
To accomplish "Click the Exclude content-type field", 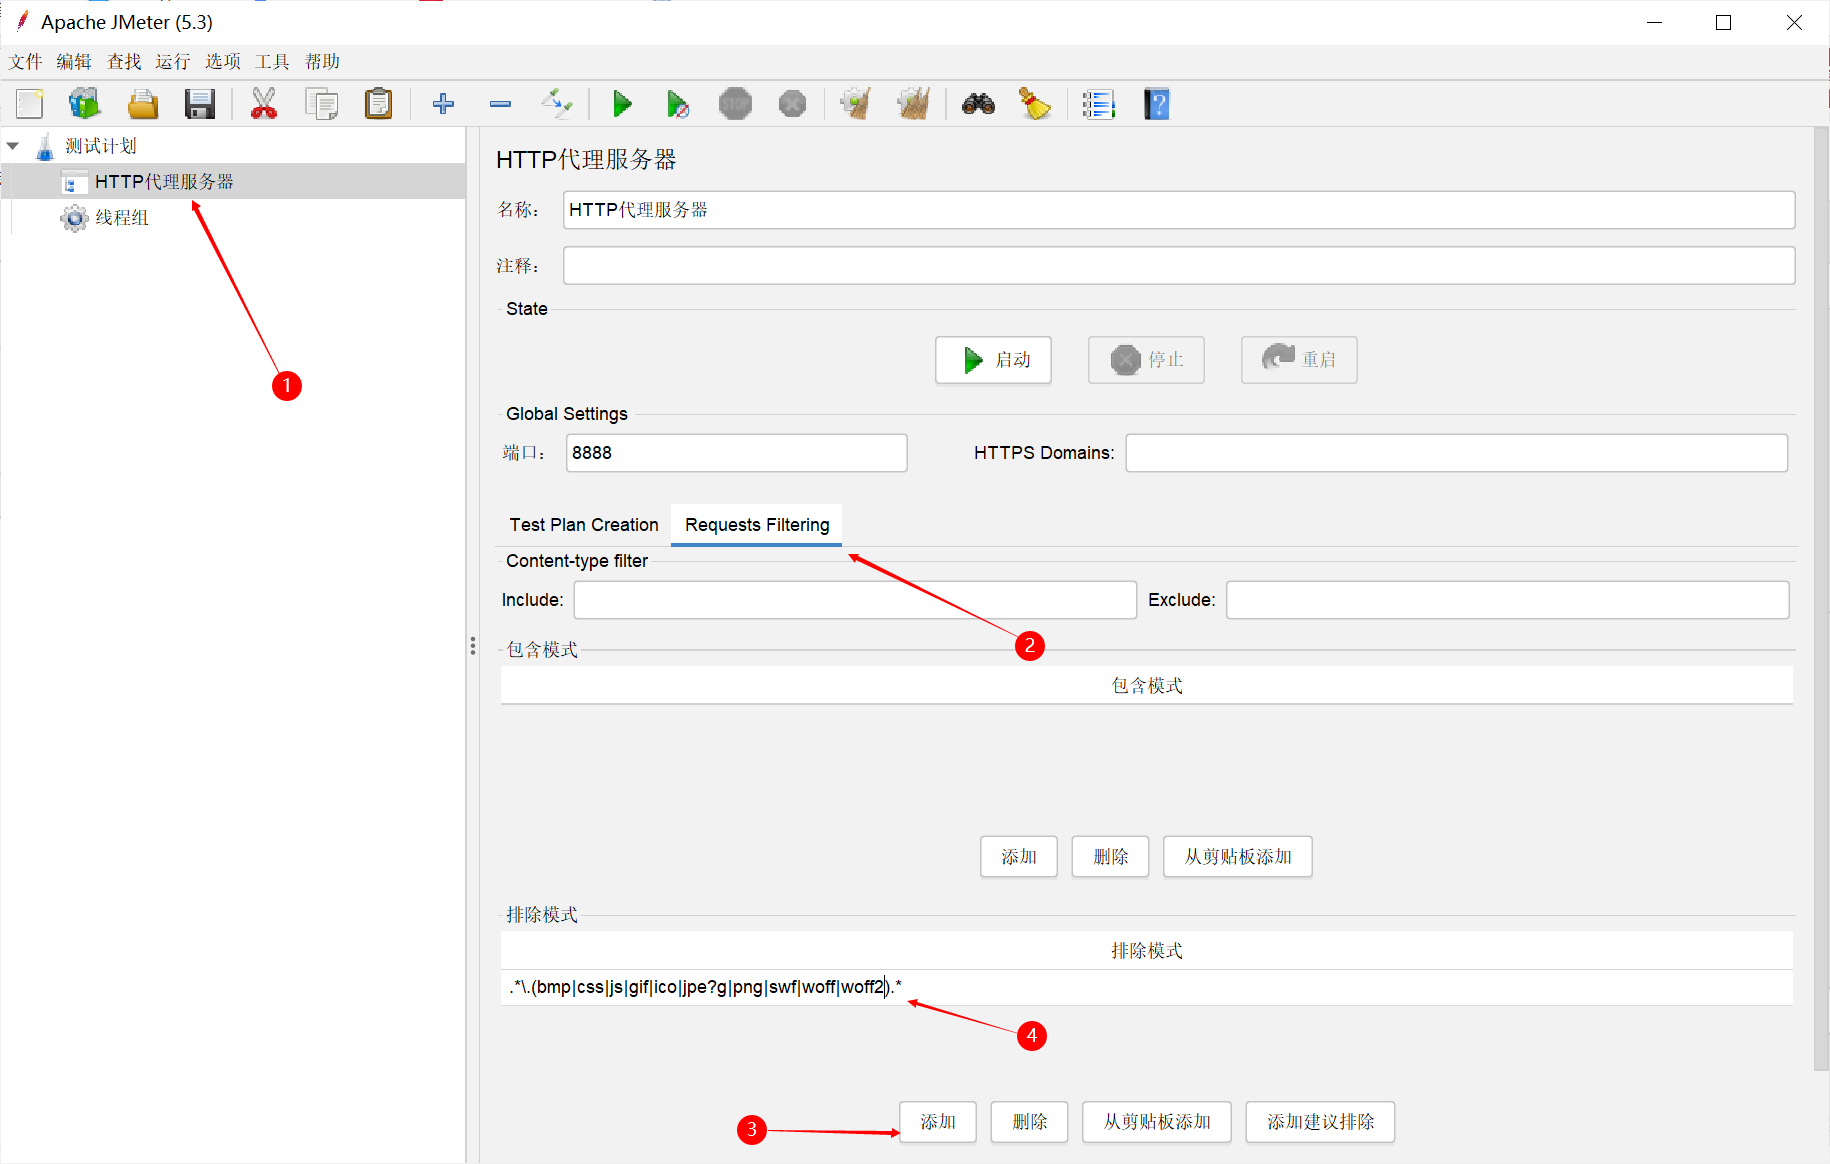I will click(1508, 600).
